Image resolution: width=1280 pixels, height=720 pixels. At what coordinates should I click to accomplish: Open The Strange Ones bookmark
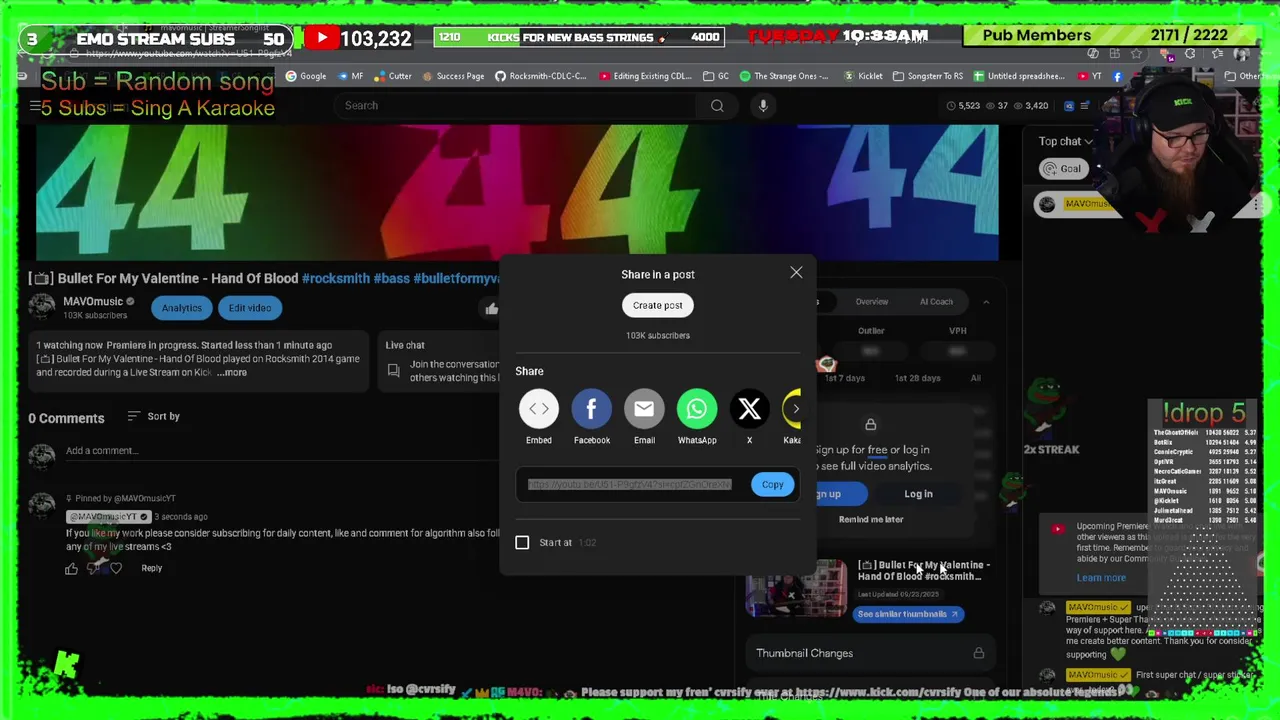tap(785, 76)
